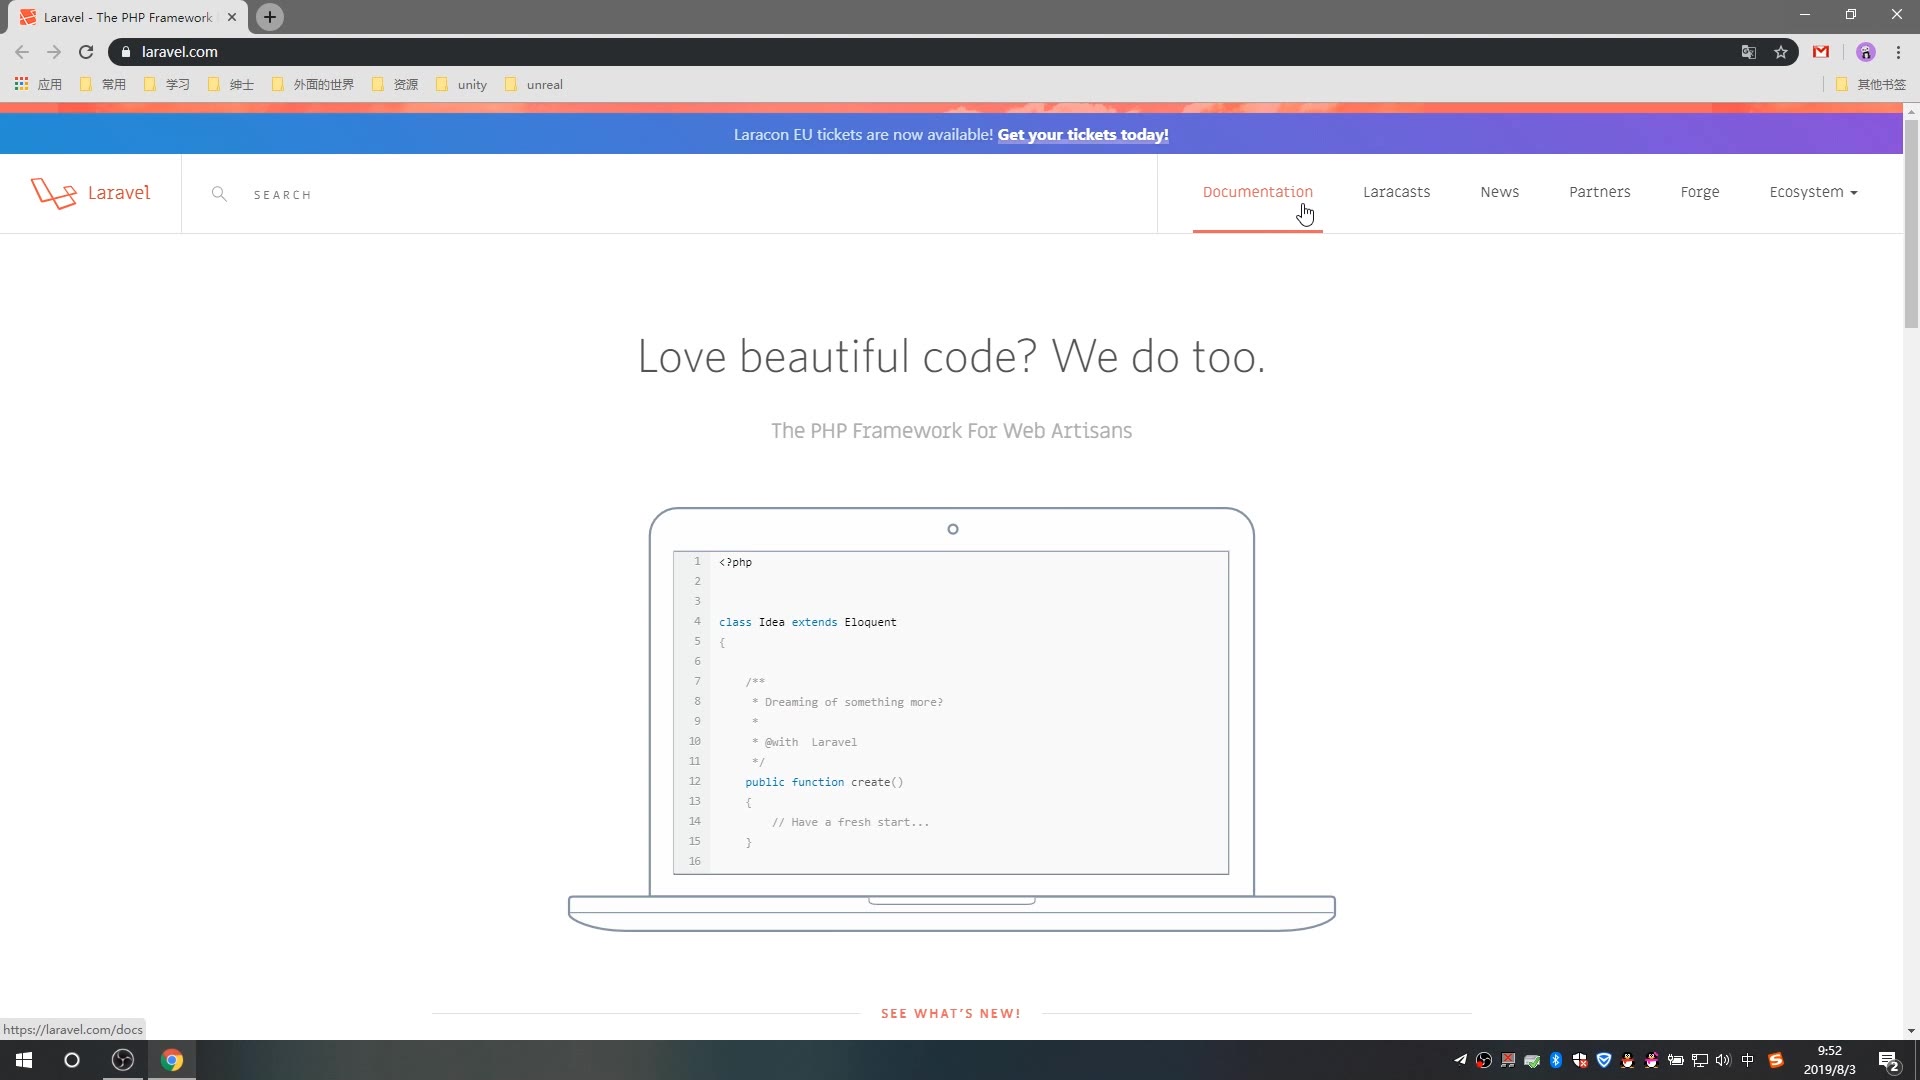Click the volume speaker tray icon
Screen dimensions: 1920x1080
point(1723,1060)
